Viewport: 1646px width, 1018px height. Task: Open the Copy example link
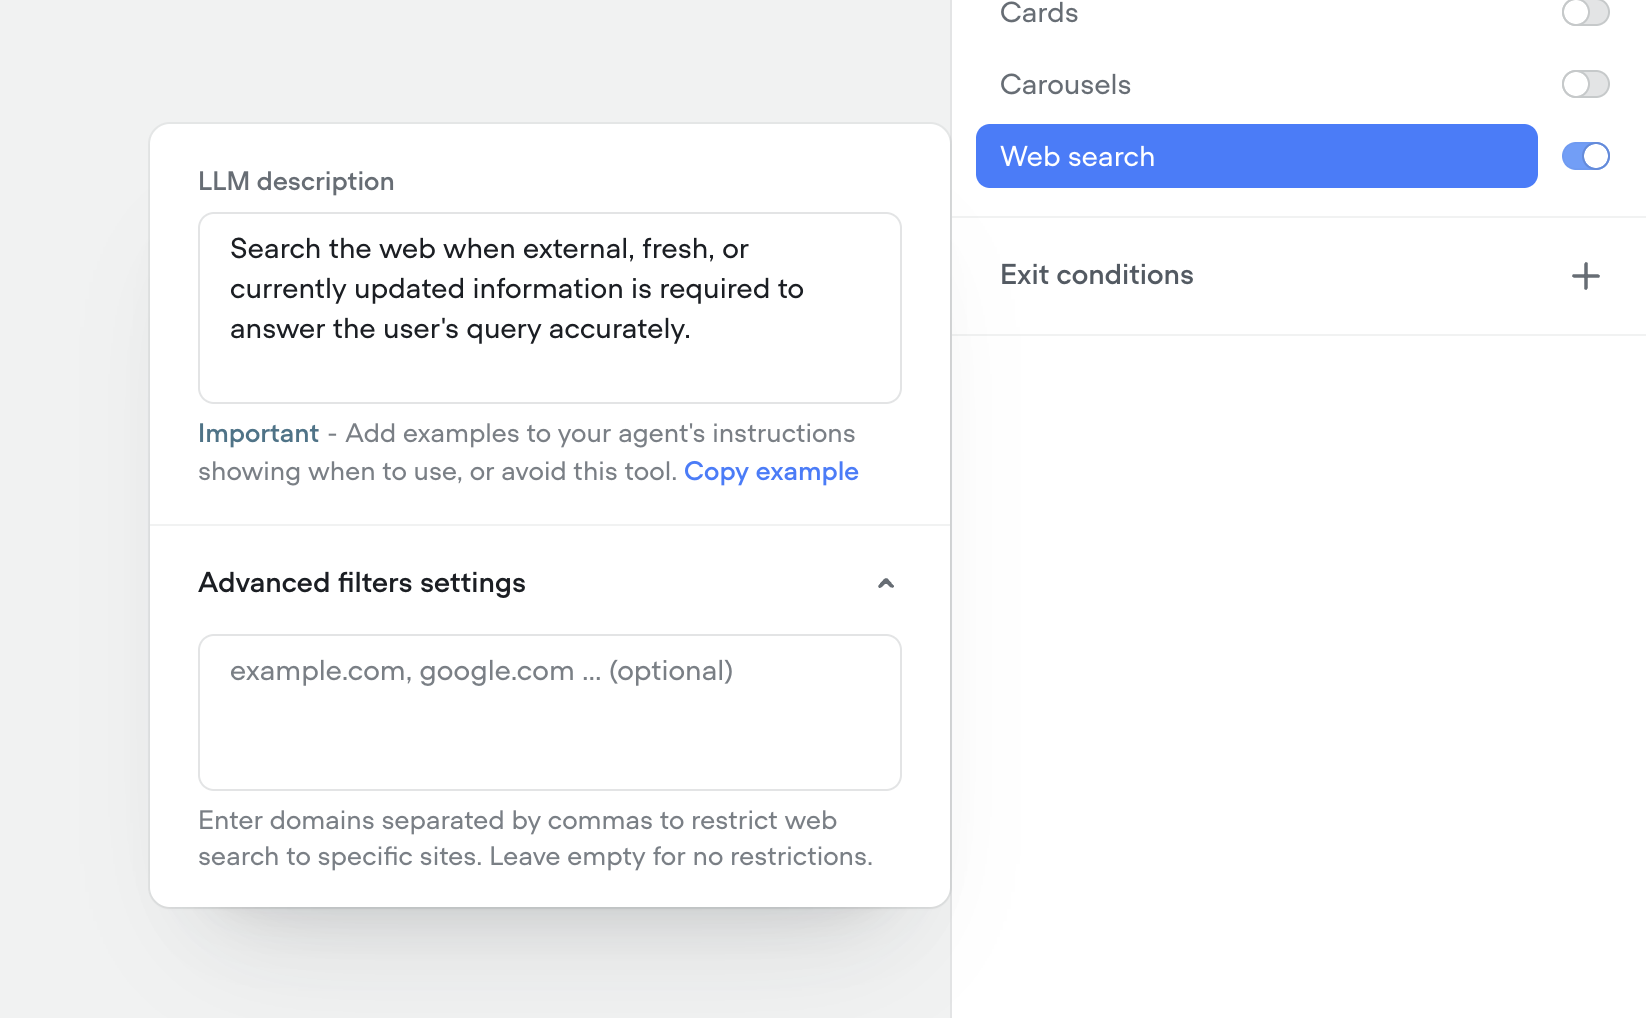point(771,471)
